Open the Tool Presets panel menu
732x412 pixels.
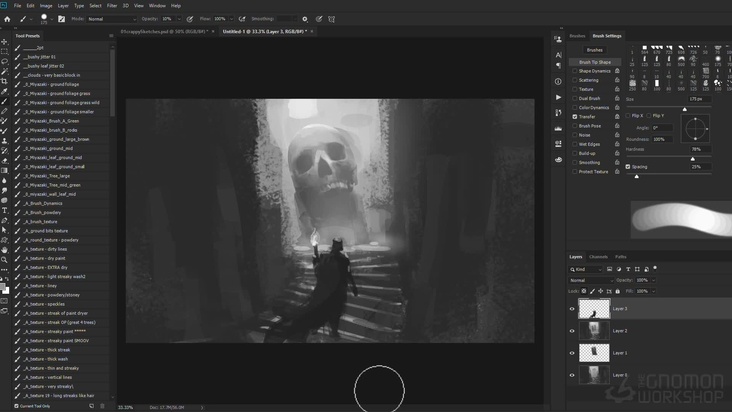(x=111, y=35)
